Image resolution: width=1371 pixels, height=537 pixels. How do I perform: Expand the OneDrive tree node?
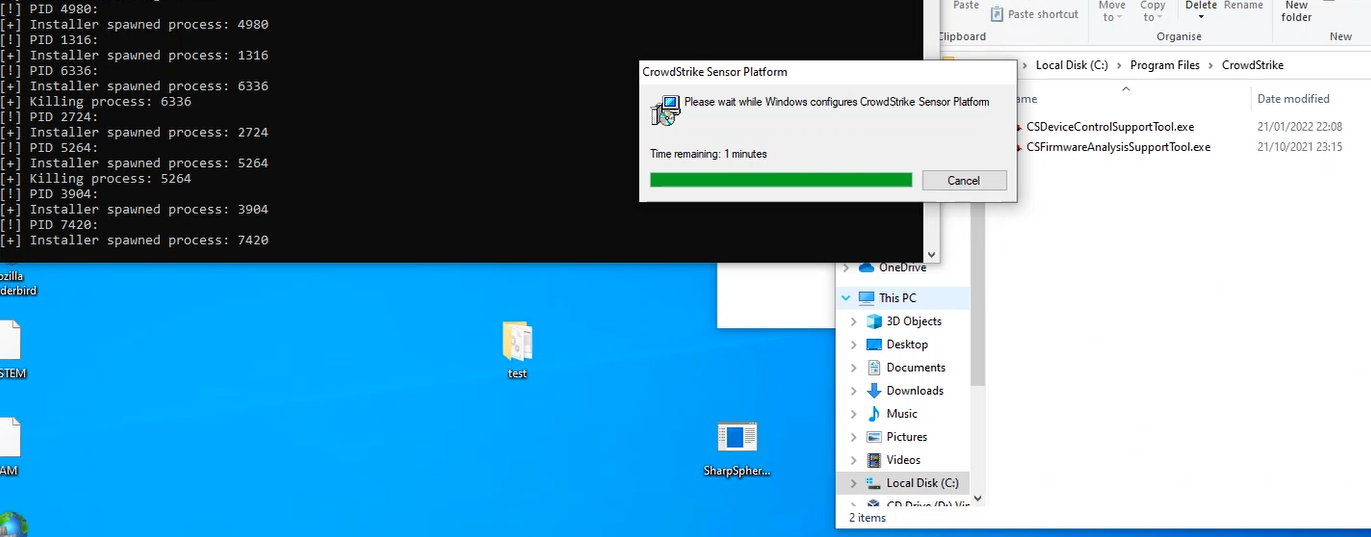click(x=846, y=267)
